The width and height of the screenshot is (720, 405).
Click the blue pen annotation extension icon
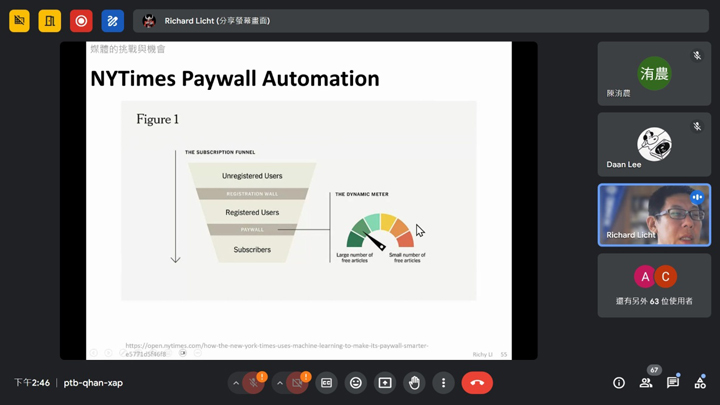[112, 21]
